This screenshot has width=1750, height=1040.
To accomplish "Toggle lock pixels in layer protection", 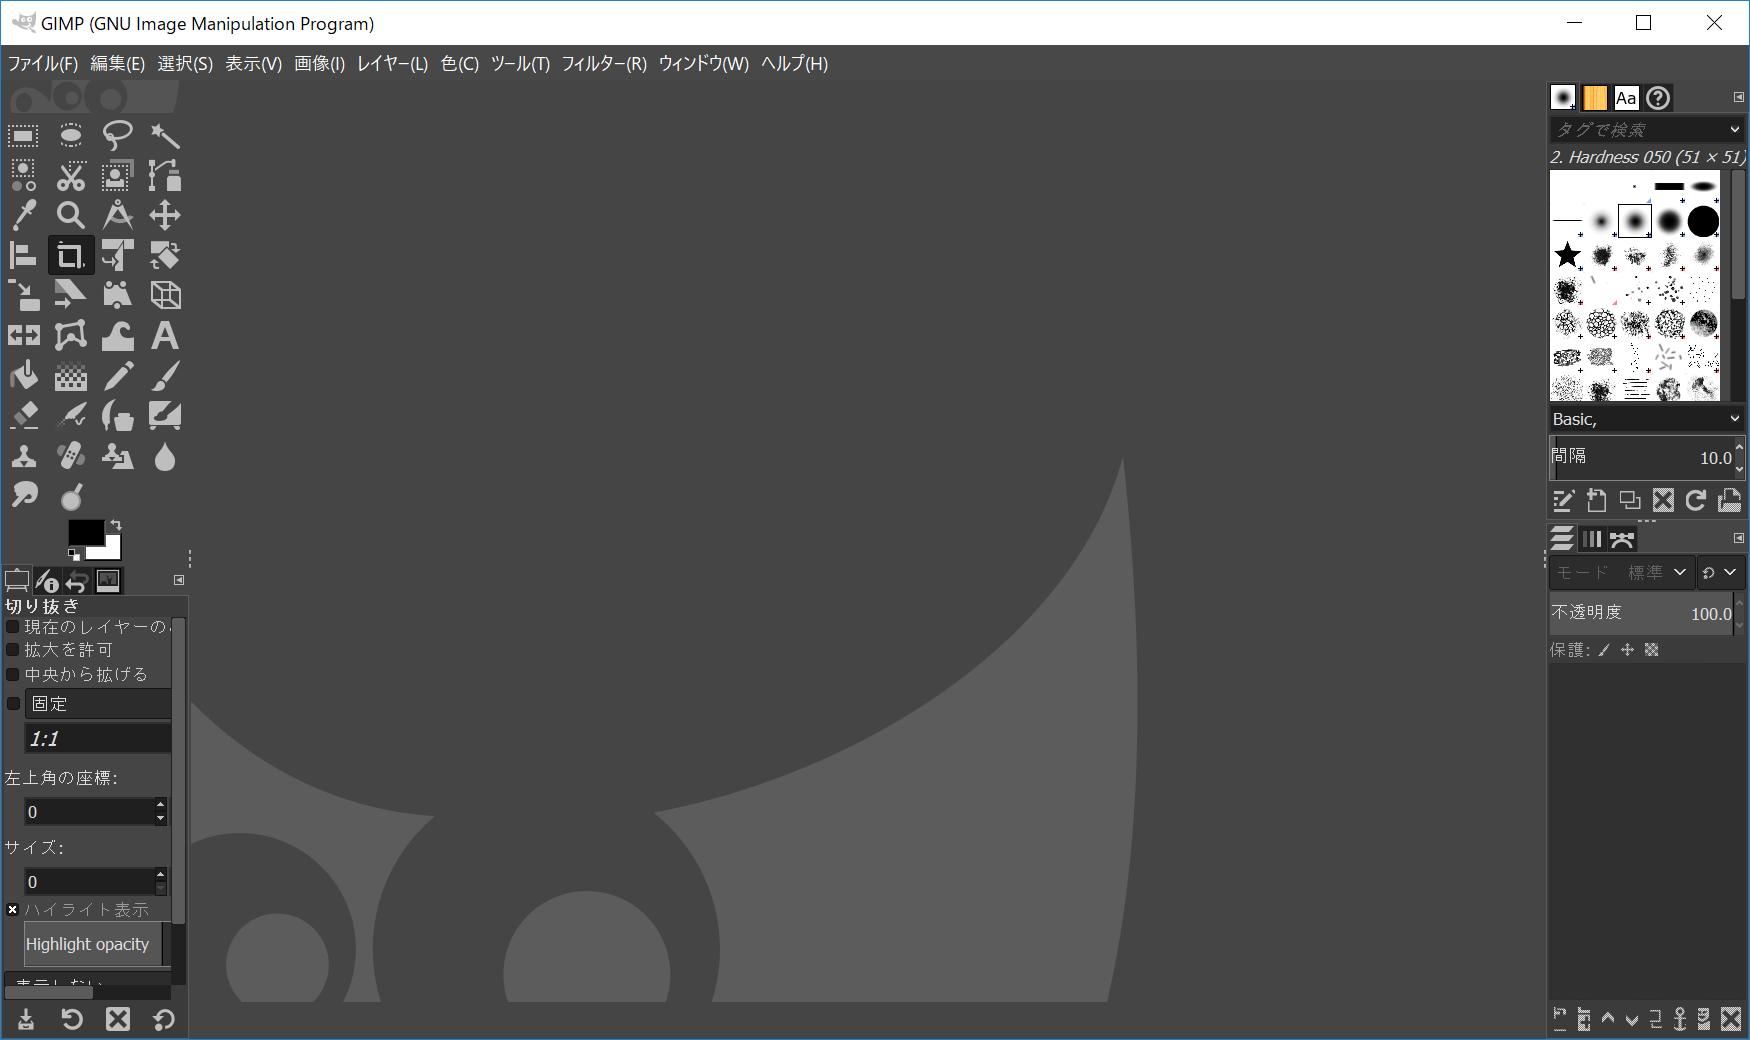I will tap(1604, 650).
